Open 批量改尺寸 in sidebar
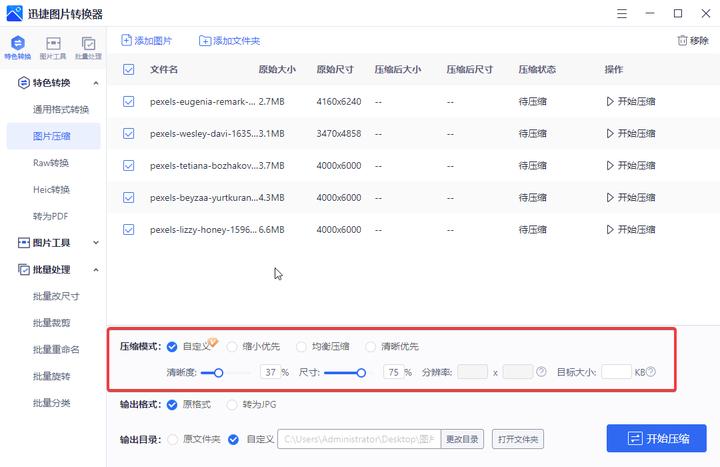This screenshot has width=720, height=467. pyautogui.click(x=56, y=296)
